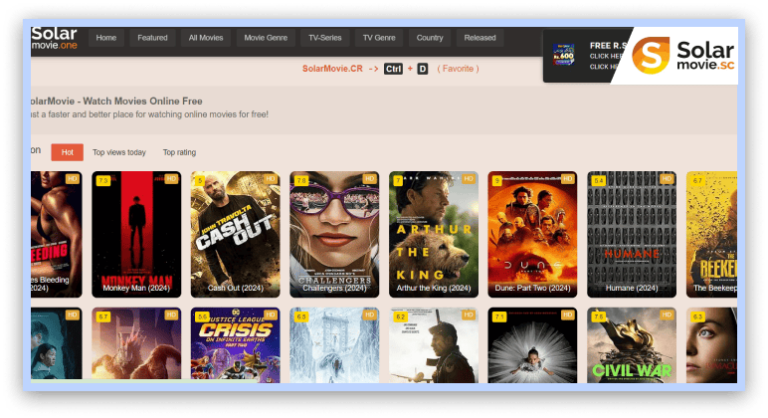This screenshot has width=768, height=418.
Task: Click the 6.7 rating badge on Beekeeper
Action: coord(697,180)
